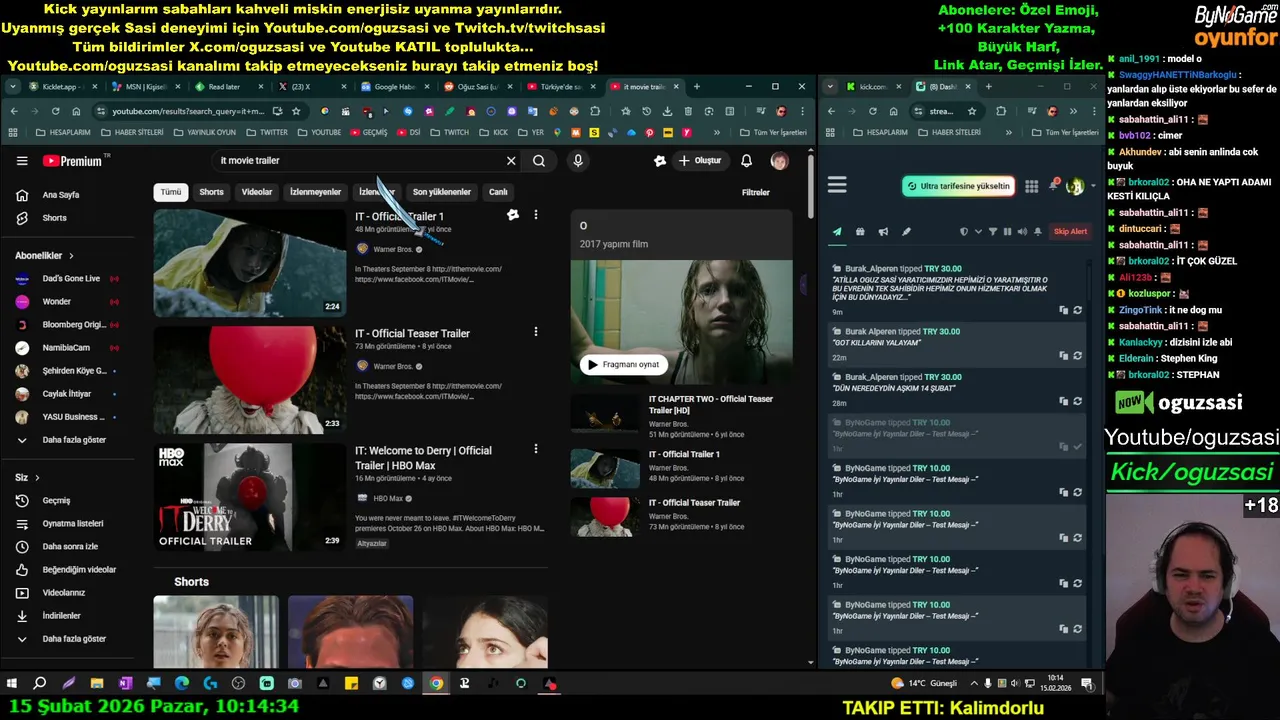Select the Videolar filter chip
The width and height of the screenshot is (1280, 720).
point(257,192)
